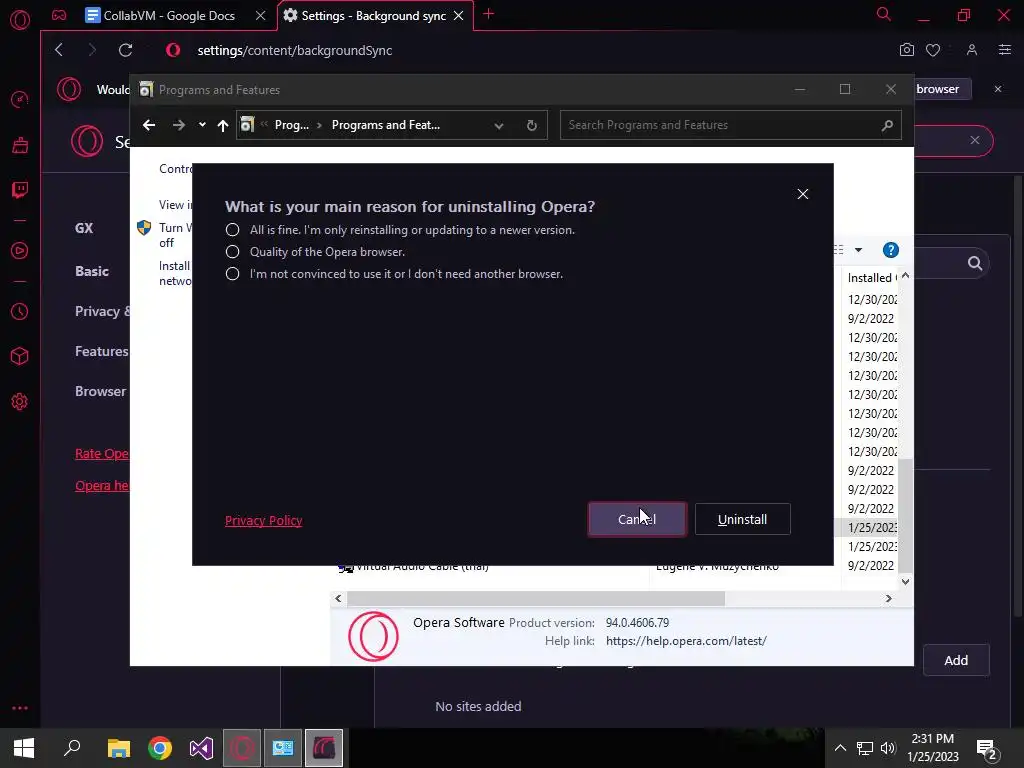Open the profile account icon in Opera
1024x768 pixels.
(x=972, y=50)
